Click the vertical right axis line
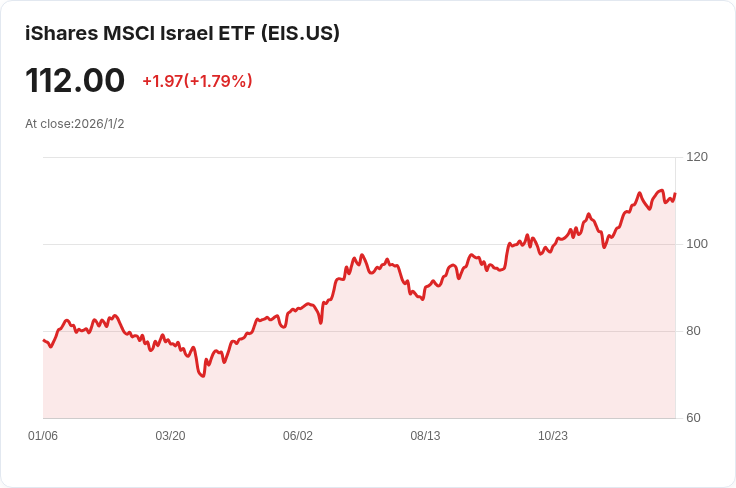This screenshot has height=488, width=736. coord(676,300)
